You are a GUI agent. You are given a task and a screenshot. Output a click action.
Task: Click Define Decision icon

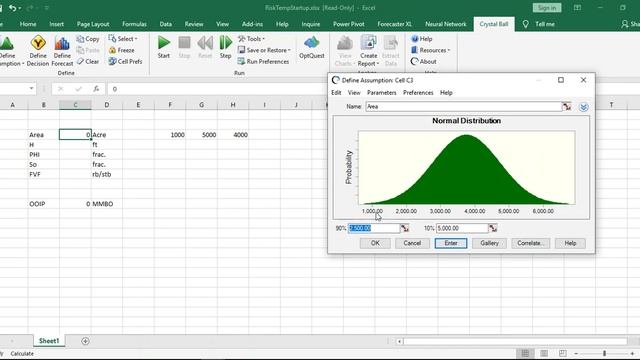point(38,51)
